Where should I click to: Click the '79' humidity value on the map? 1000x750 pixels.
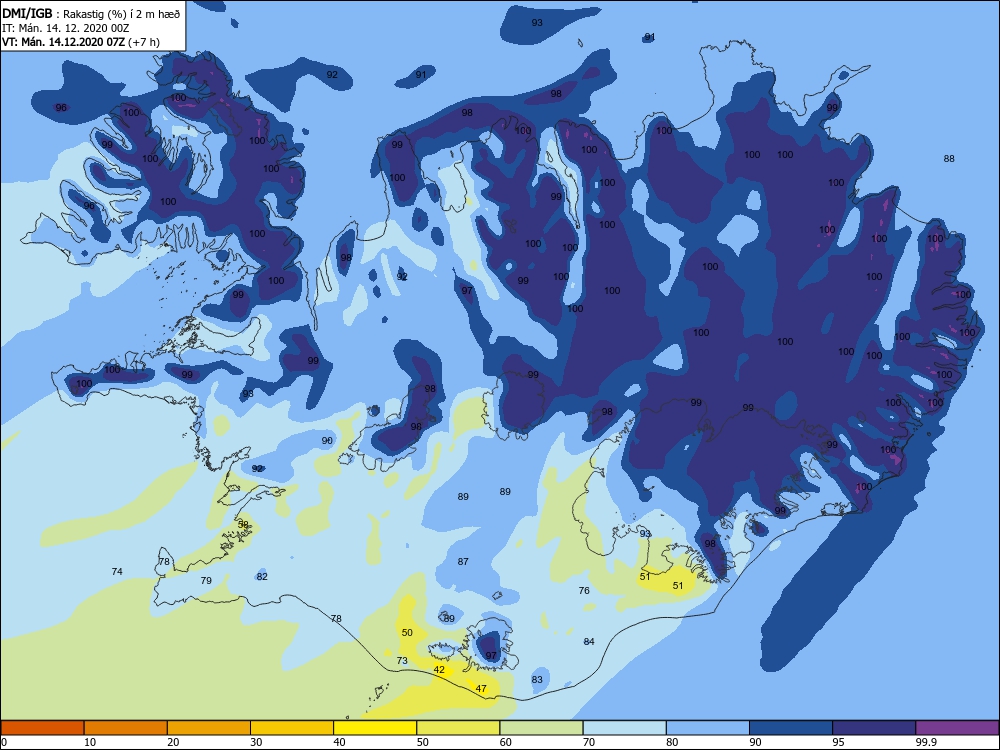[x=205, y=580]
